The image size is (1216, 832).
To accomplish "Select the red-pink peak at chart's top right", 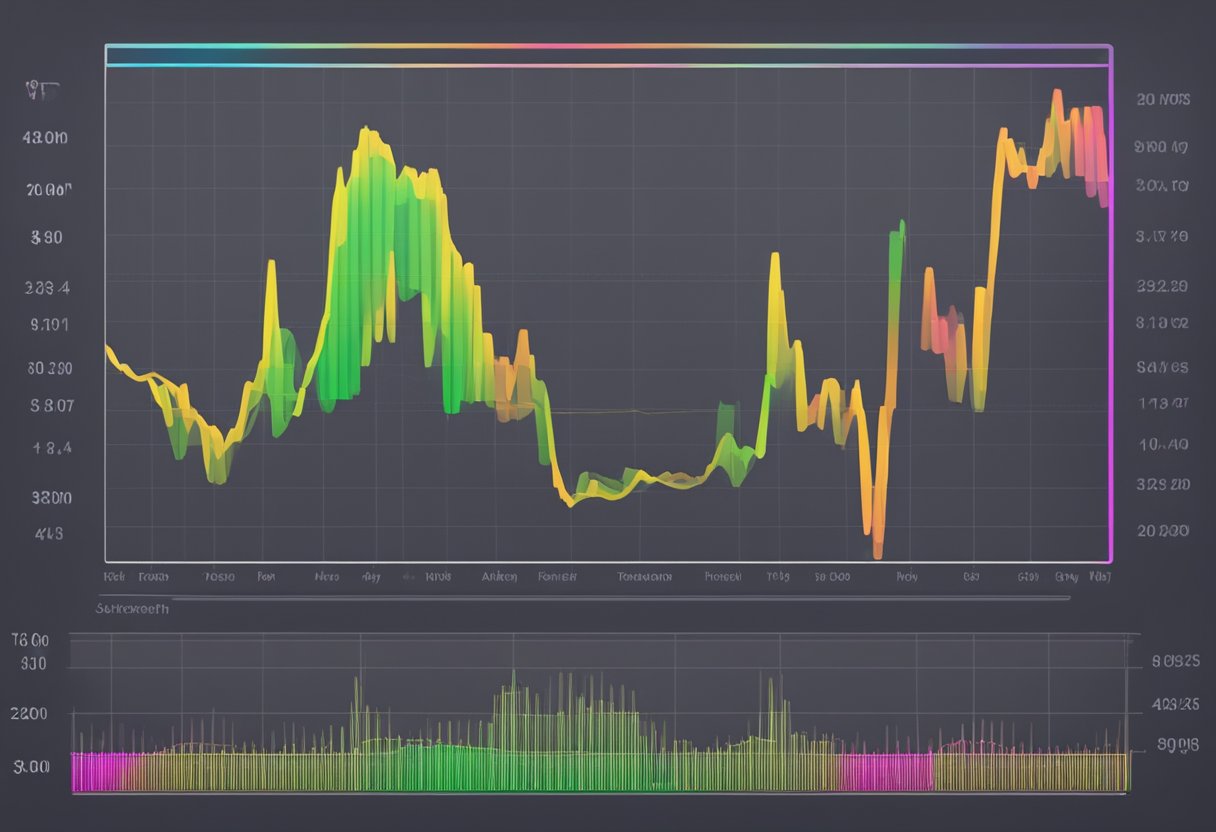I will (x=1057, y=97).
